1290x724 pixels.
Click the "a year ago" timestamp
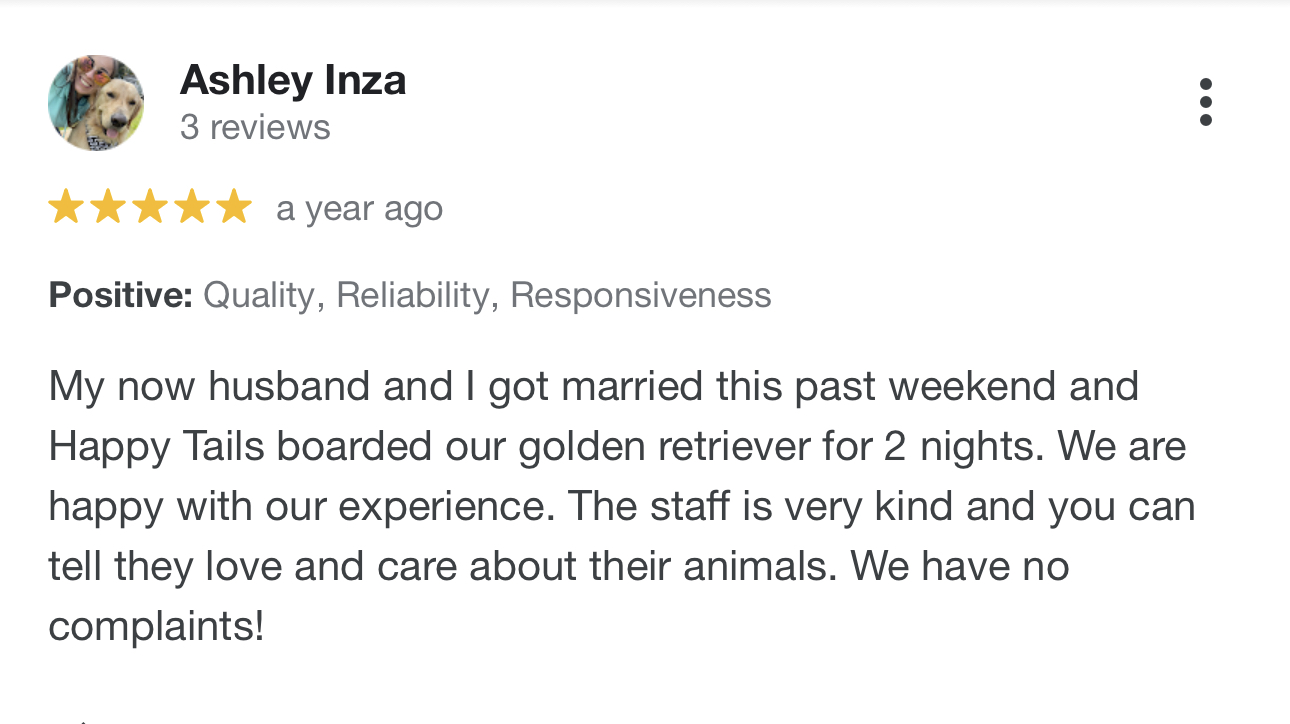[x=359, y=210]
